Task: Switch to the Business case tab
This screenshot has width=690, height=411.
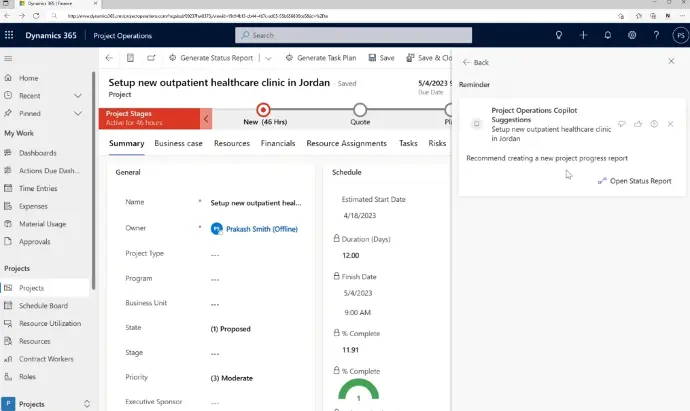Action: (x=178, y=143)
